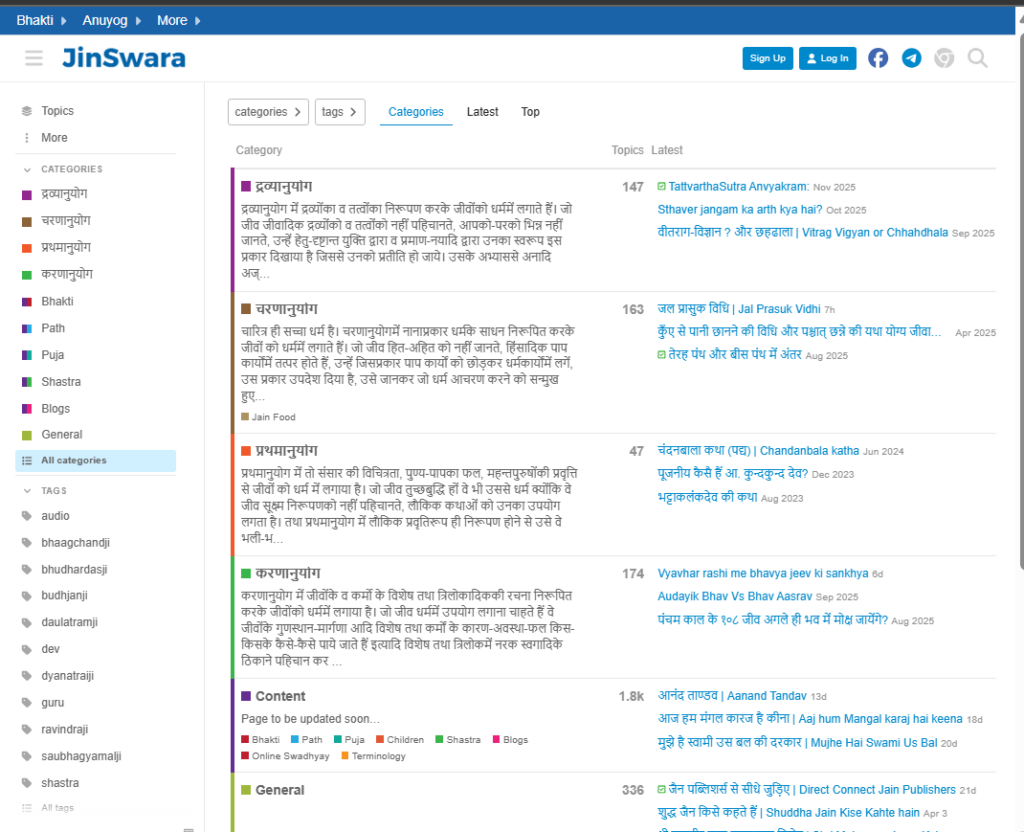Open the Content category heading
Screen dimensions: 1024x832
(280, 696)
